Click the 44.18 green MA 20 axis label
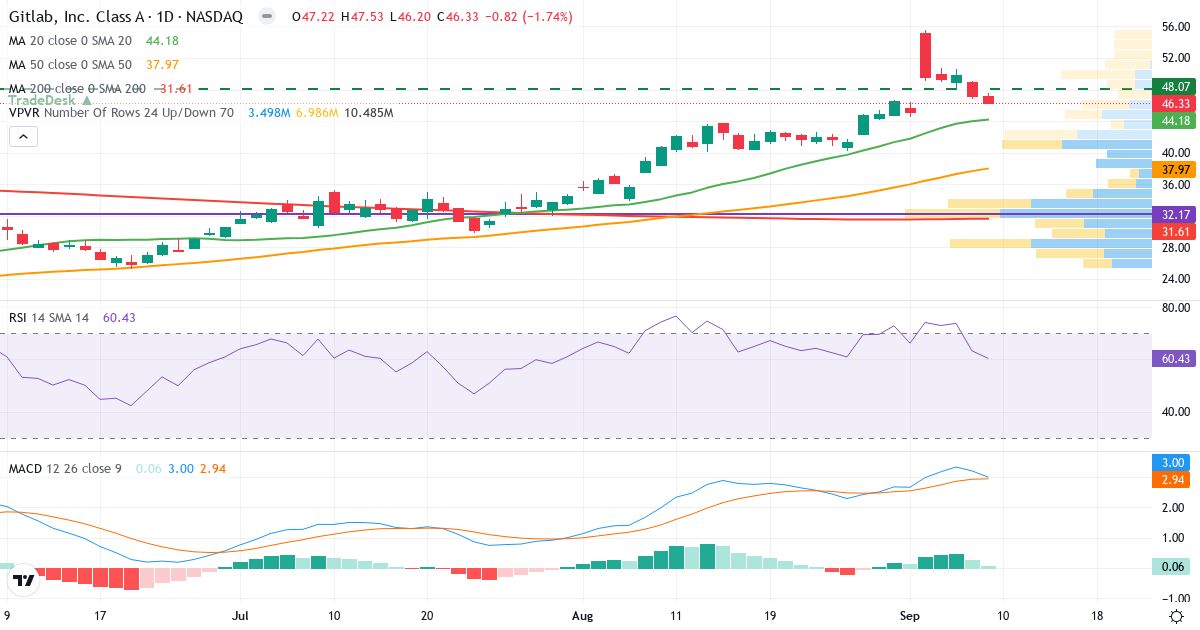 (x=1174, y=120)
